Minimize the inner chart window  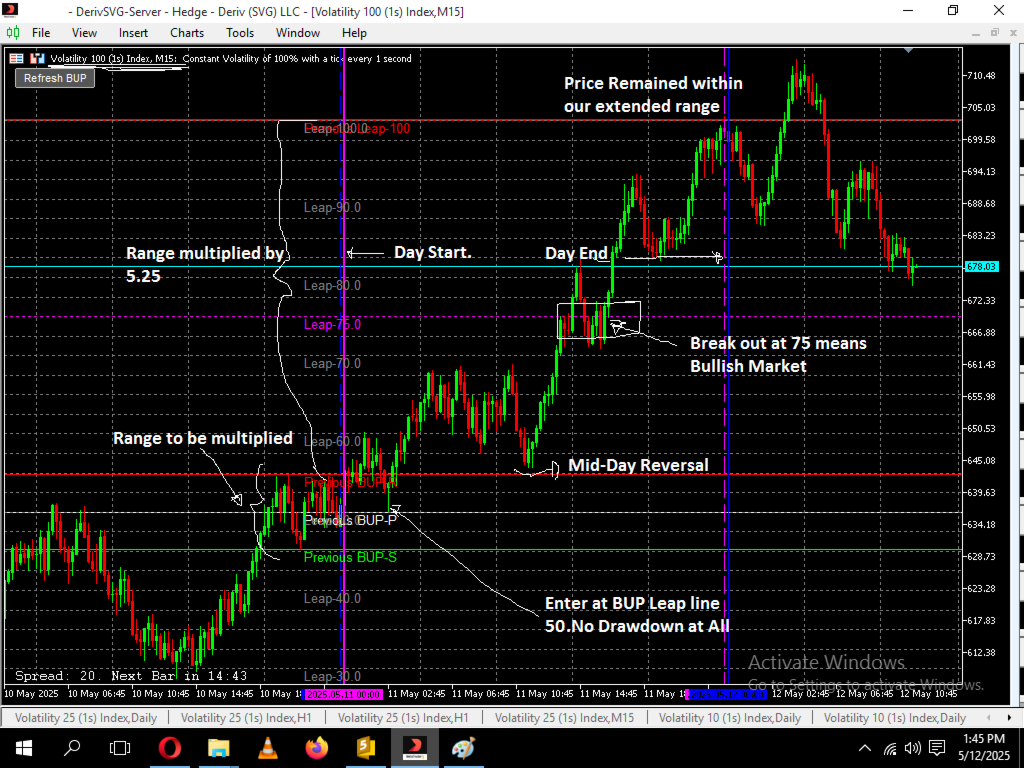pyautogui.click(x=976, y=33)
